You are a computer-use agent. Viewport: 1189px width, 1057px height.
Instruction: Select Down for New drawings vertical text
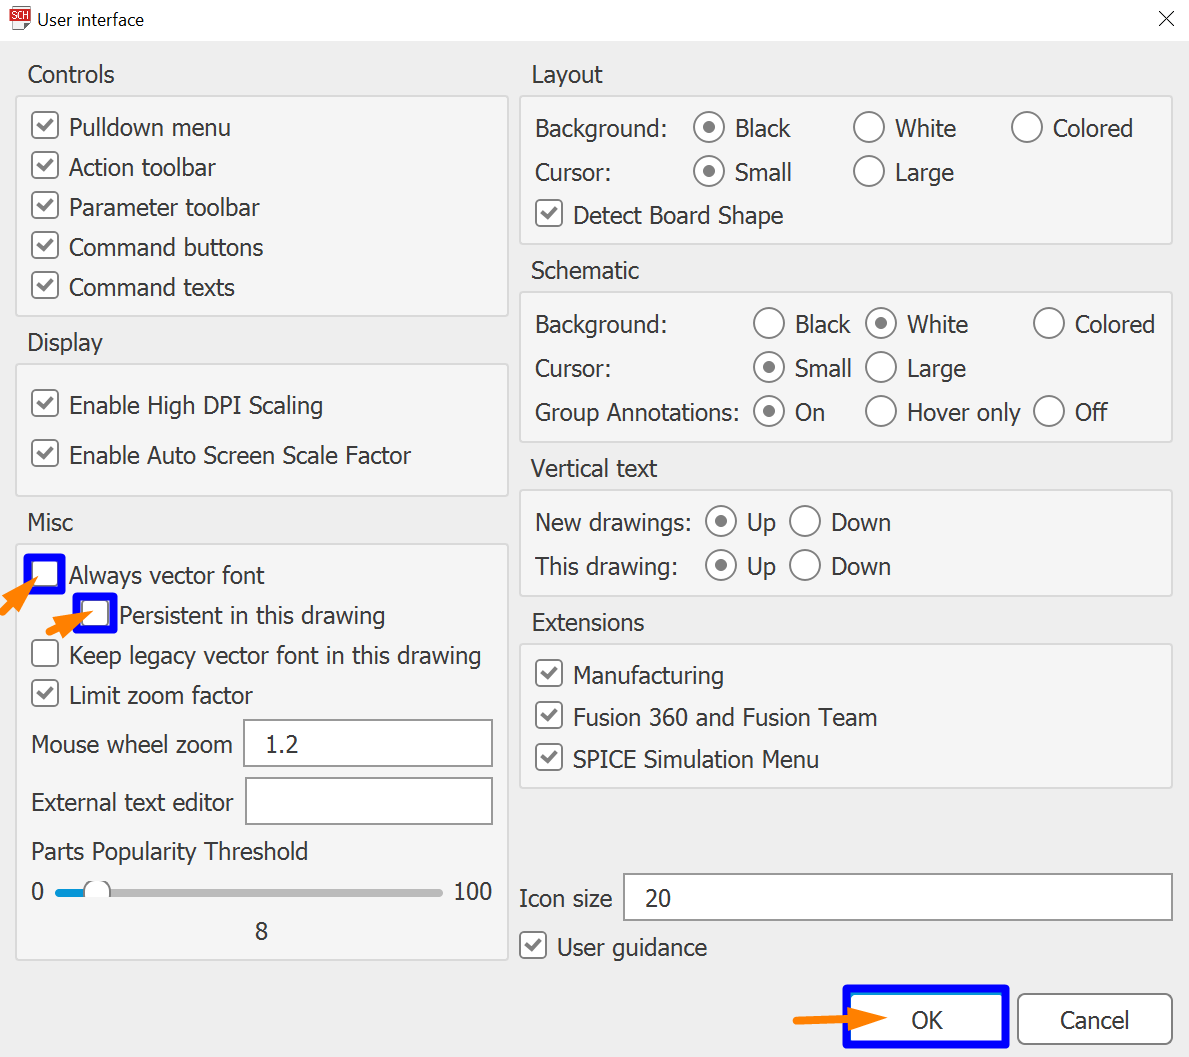point(805,522)
